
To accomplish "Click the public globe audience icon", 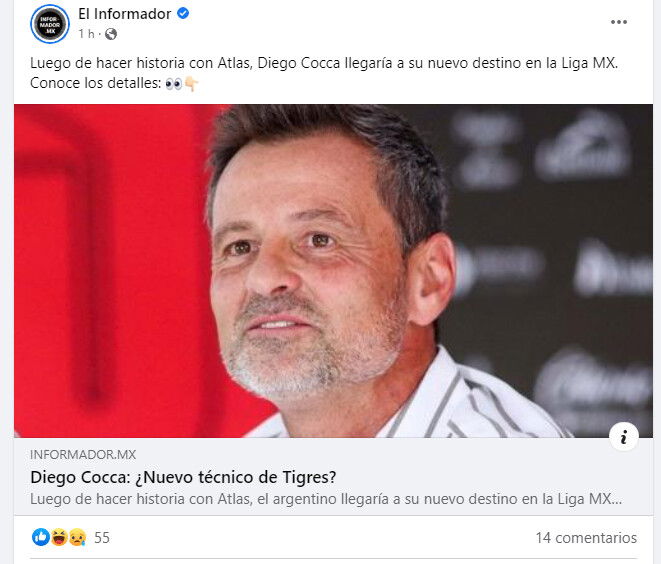I will click(x=111, y=34).
